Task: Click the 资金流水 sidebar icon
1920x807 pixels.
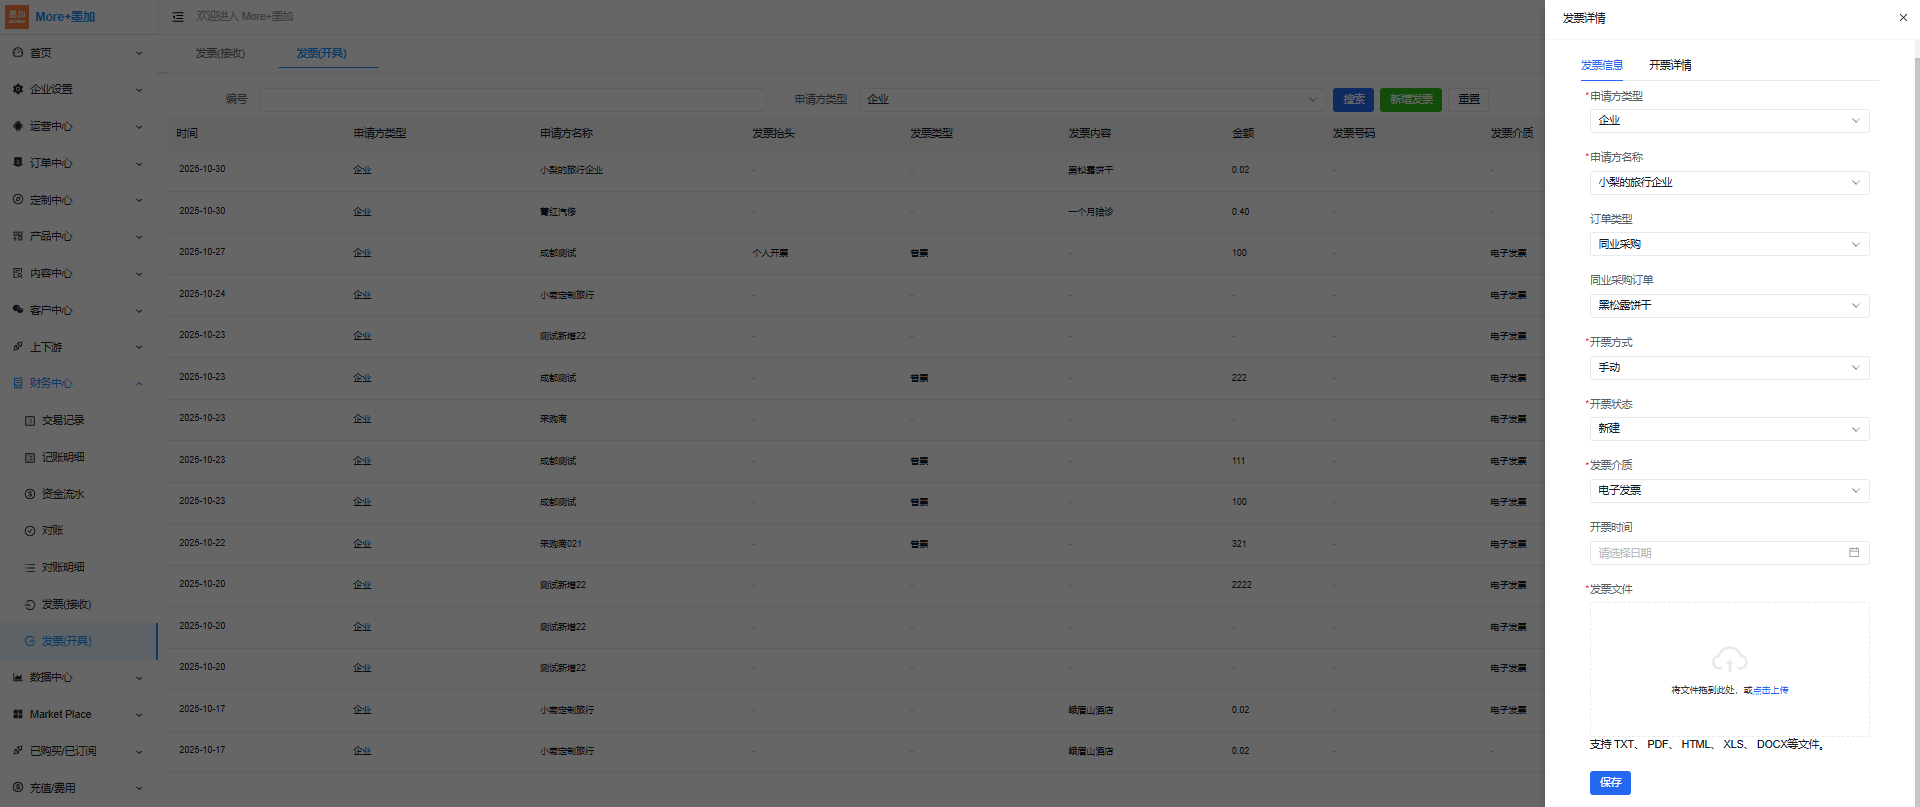Action: (30, 494)
